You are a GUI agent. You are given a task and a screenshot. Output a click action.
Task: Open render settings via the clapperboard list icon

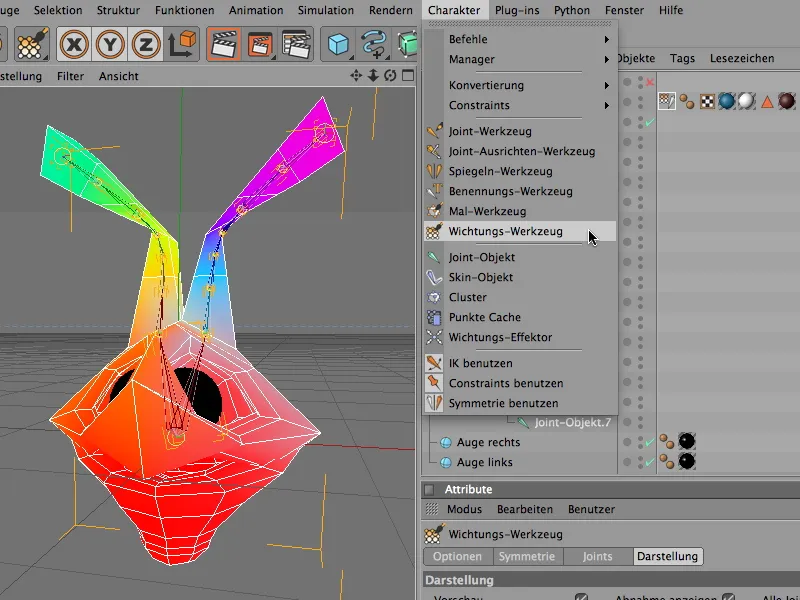[x=296, y=44]
